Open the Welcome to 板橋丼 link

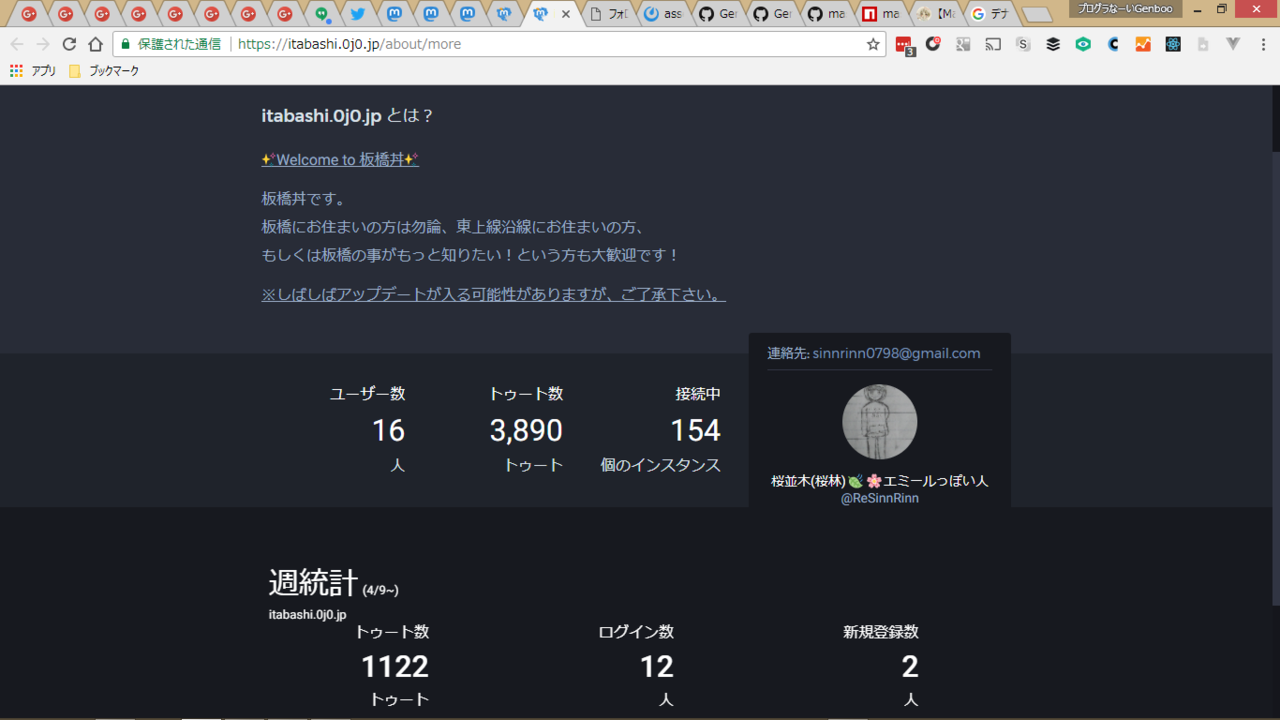click(340, 160)
